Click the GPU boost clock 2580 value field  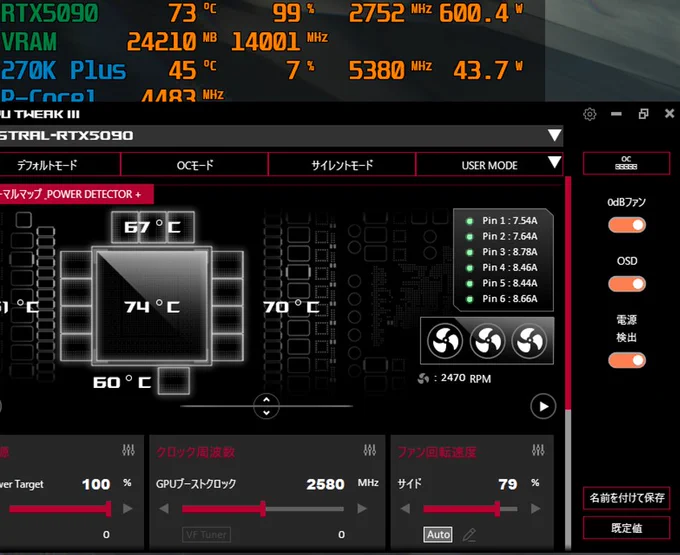pyautogui.click(x=325, y=484)
